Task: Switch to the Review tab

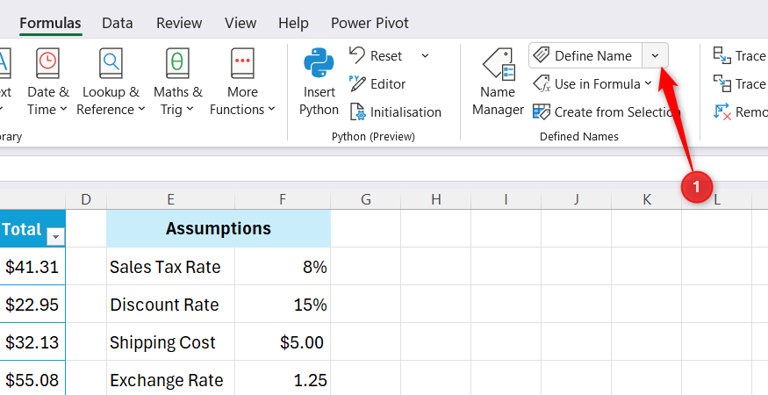Action: point(179,23)
